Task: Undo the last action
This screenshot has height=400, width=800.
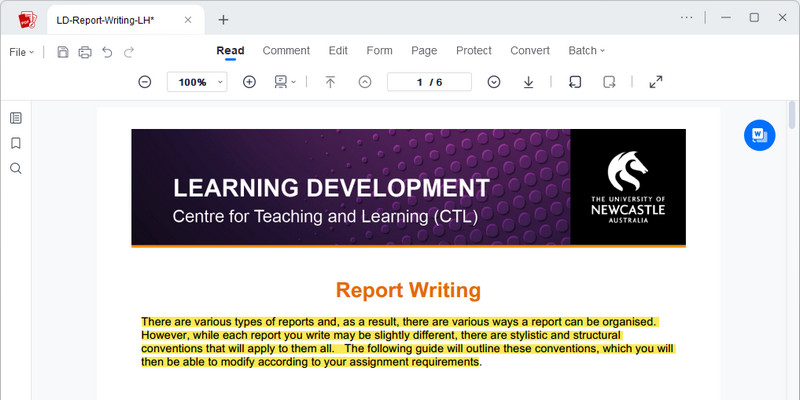Action: [107, 52]
